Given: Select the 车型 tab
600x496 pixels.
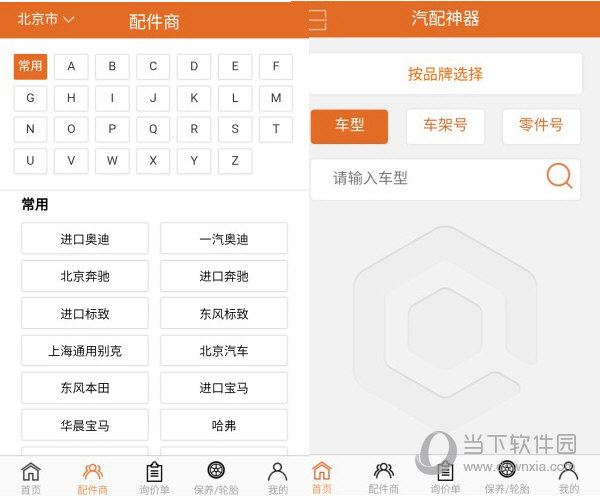Looking at the screenshot, I should pyautogui.click(x=349, y=126).
